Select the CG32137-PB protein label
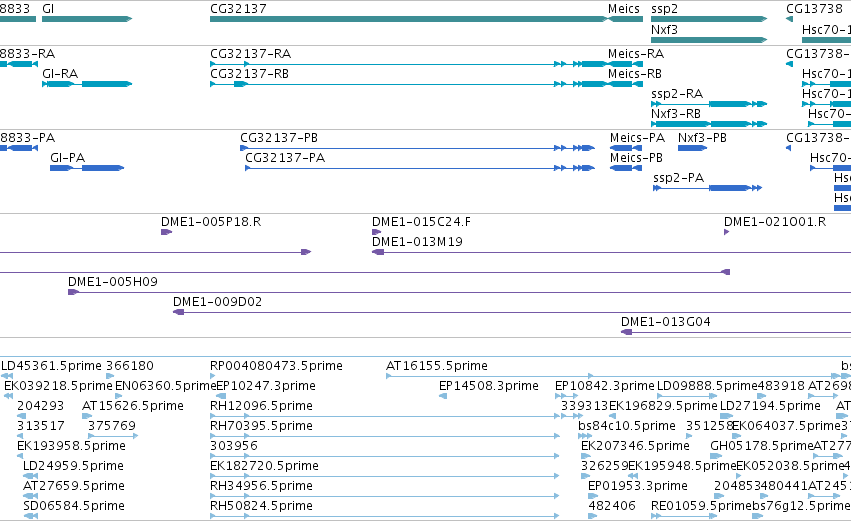 [x=279, y=138]
